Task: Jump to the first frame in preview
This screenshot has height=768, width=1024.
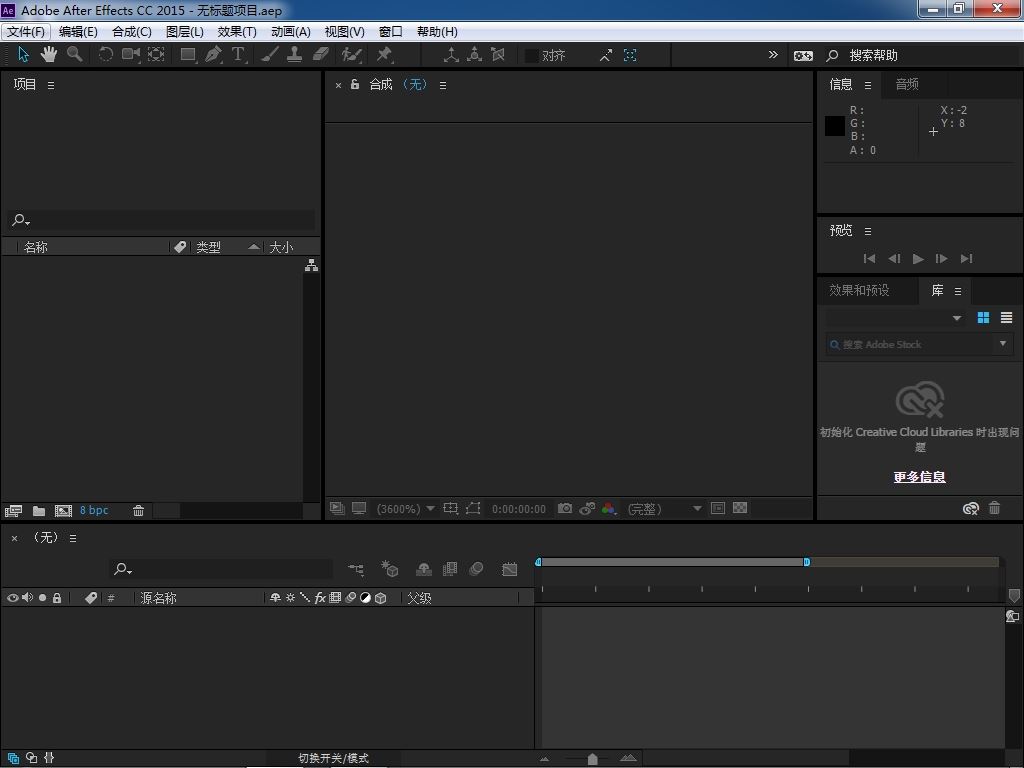Action: click(869, 259)
